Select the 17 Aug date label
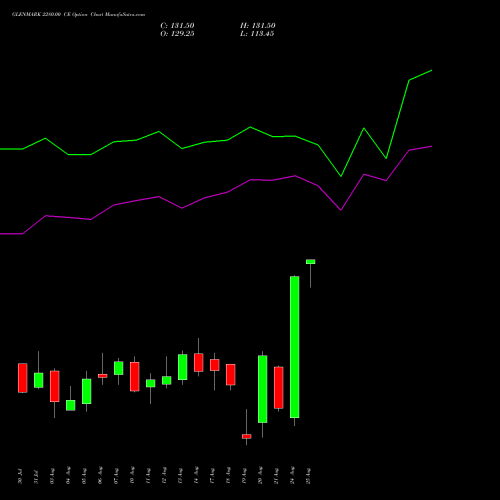Viewport: 500px width, 500px height. (212, 476)
